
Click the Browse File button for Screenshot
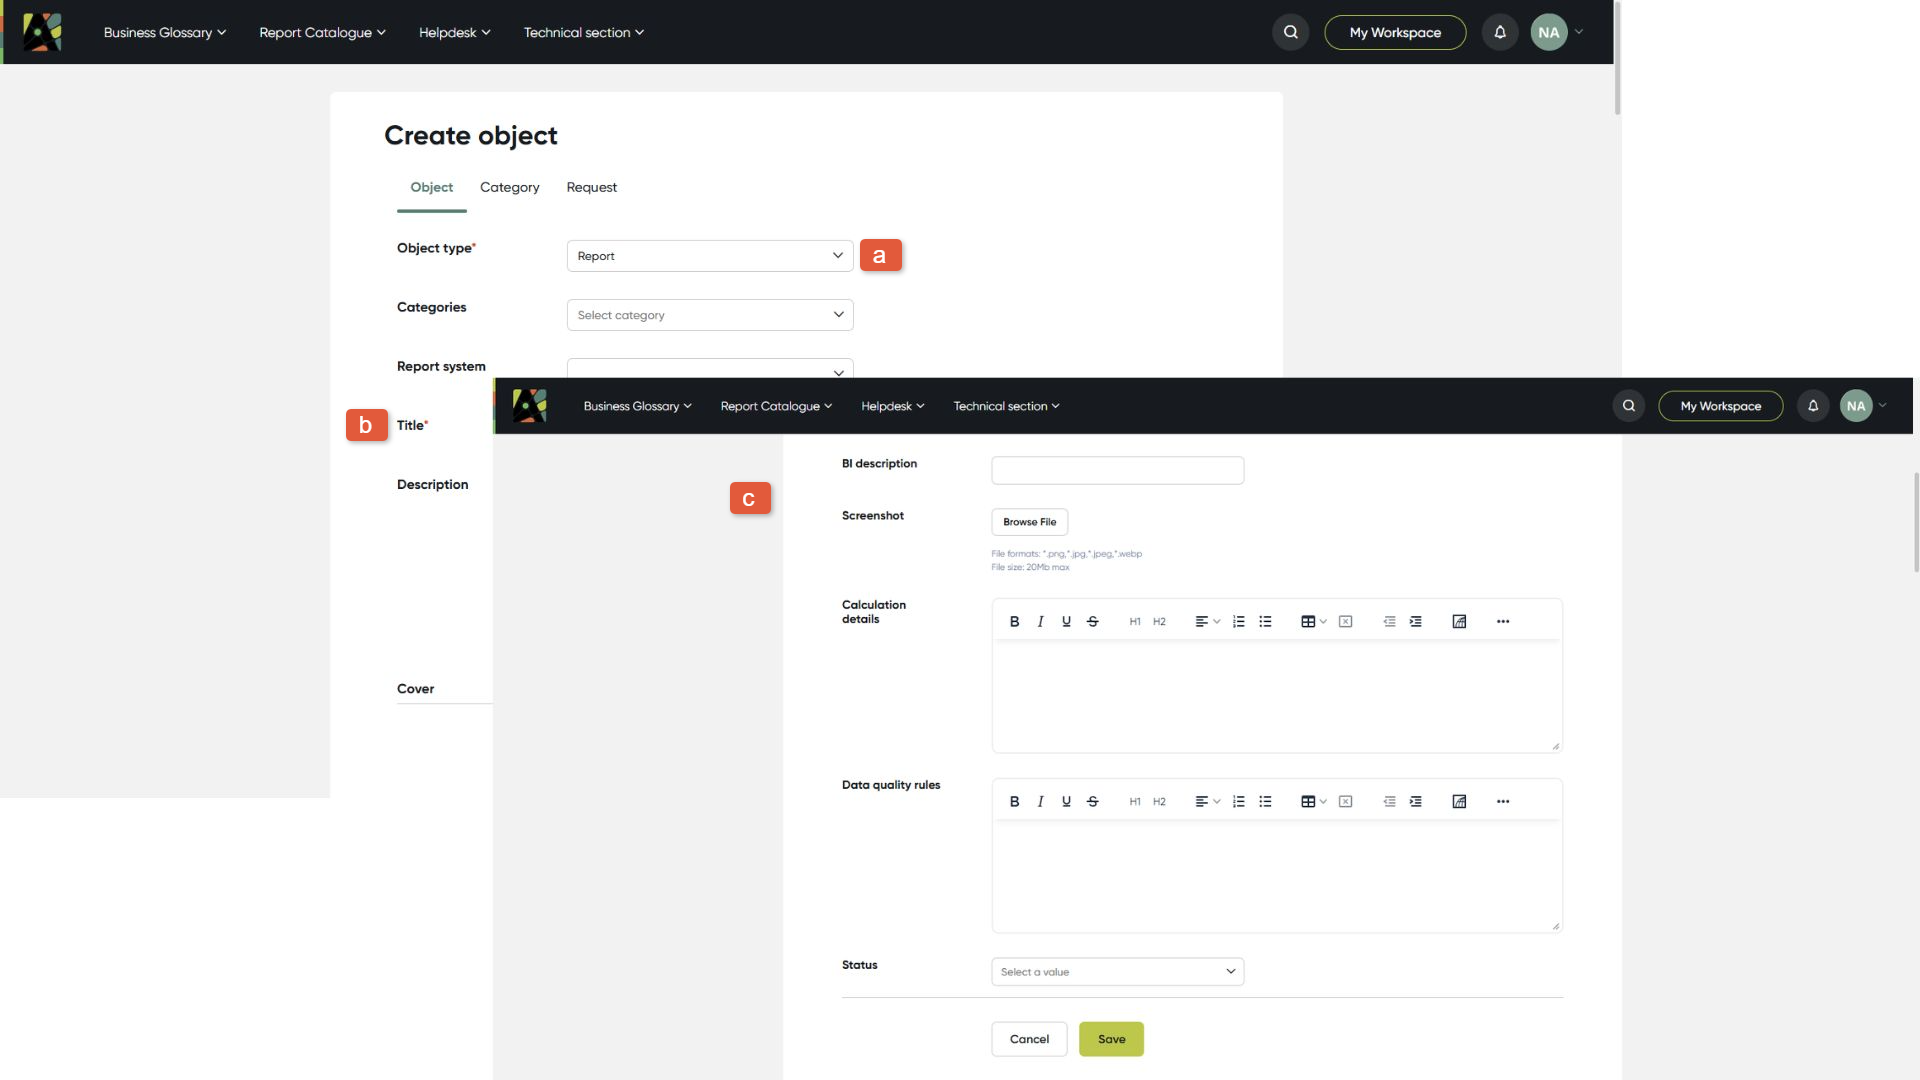1029,522
